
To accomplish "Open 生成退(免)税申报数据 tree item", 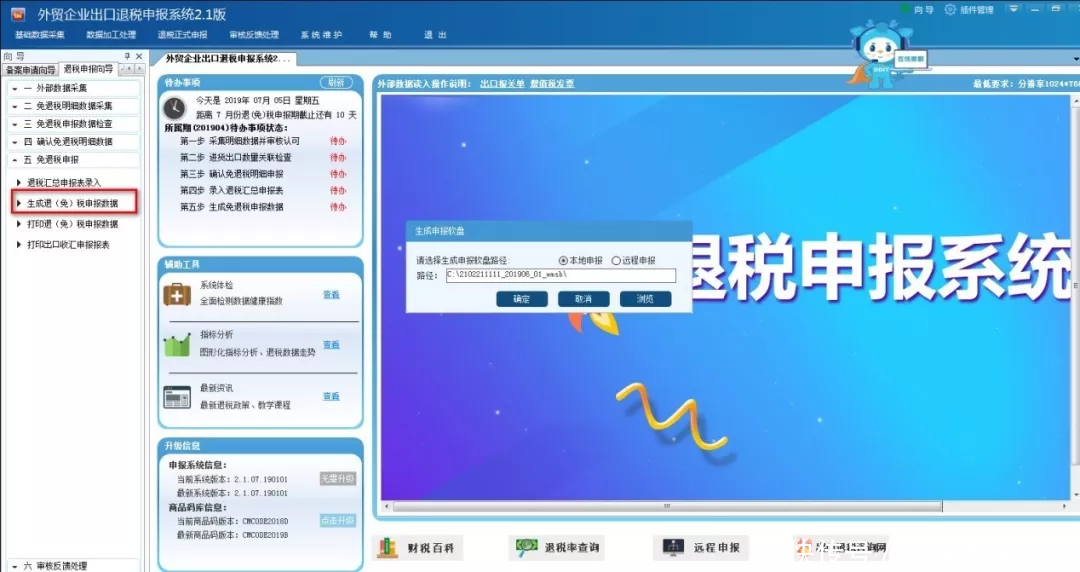I will tap(72, 203).
